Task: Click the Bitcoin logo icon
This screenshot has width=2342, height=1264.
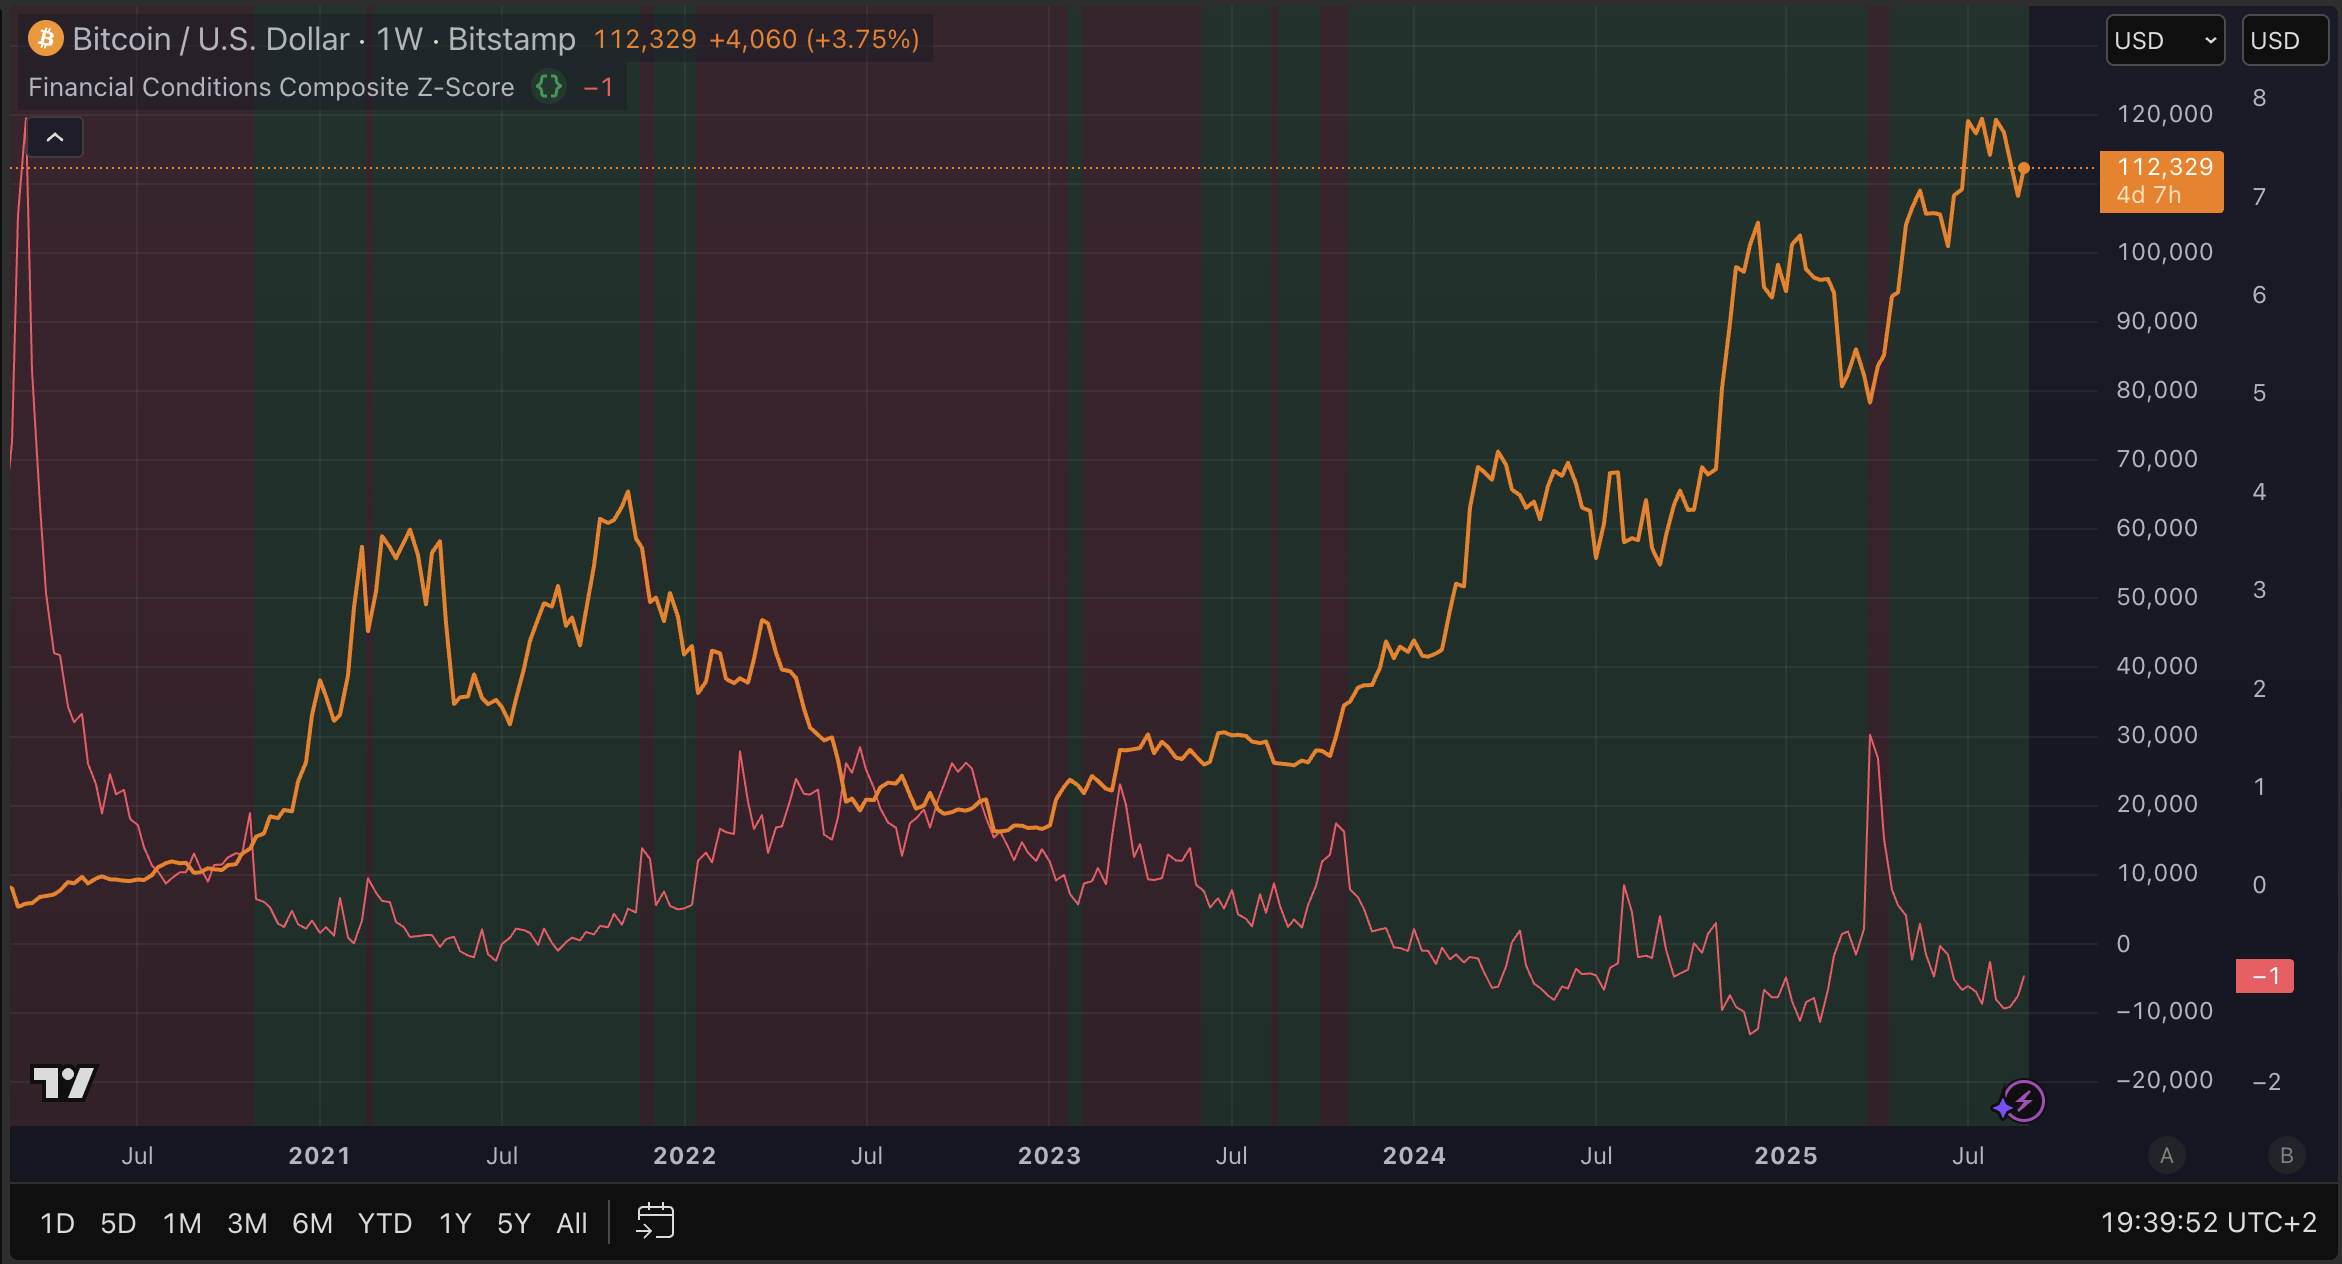Action: pyautogui.click(x=45, y=39)
